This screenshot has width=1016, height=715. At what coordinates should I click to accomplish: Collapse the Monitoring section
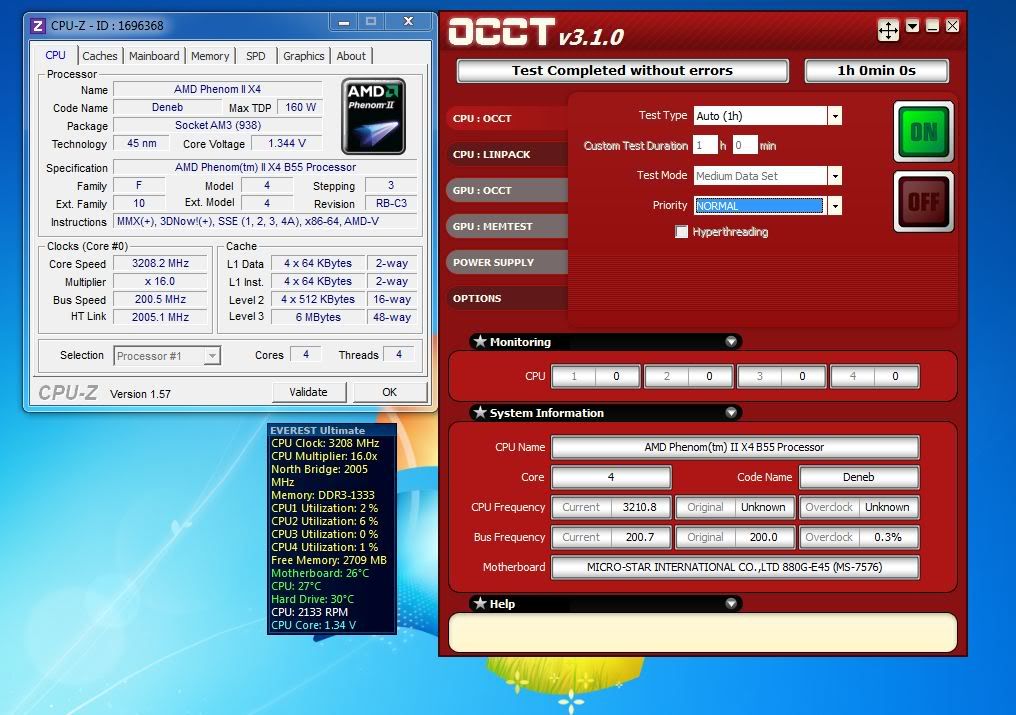731,342
